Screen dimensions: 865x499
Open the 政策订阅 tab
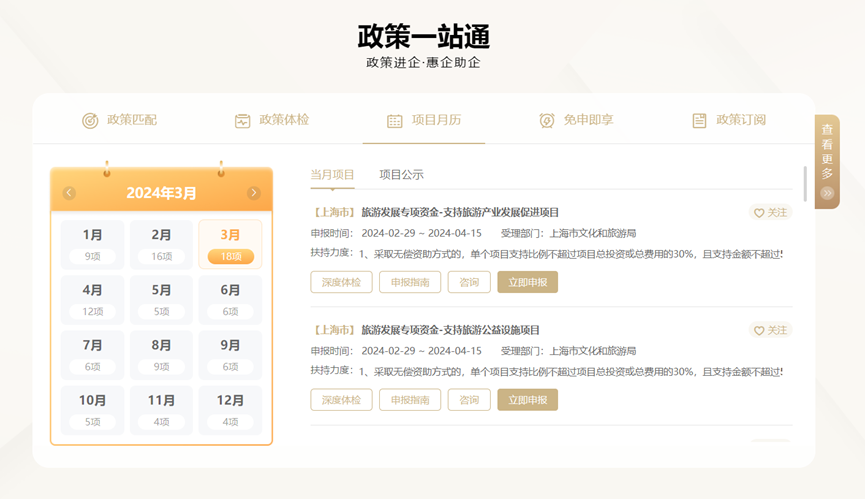(x=729, y=120)
